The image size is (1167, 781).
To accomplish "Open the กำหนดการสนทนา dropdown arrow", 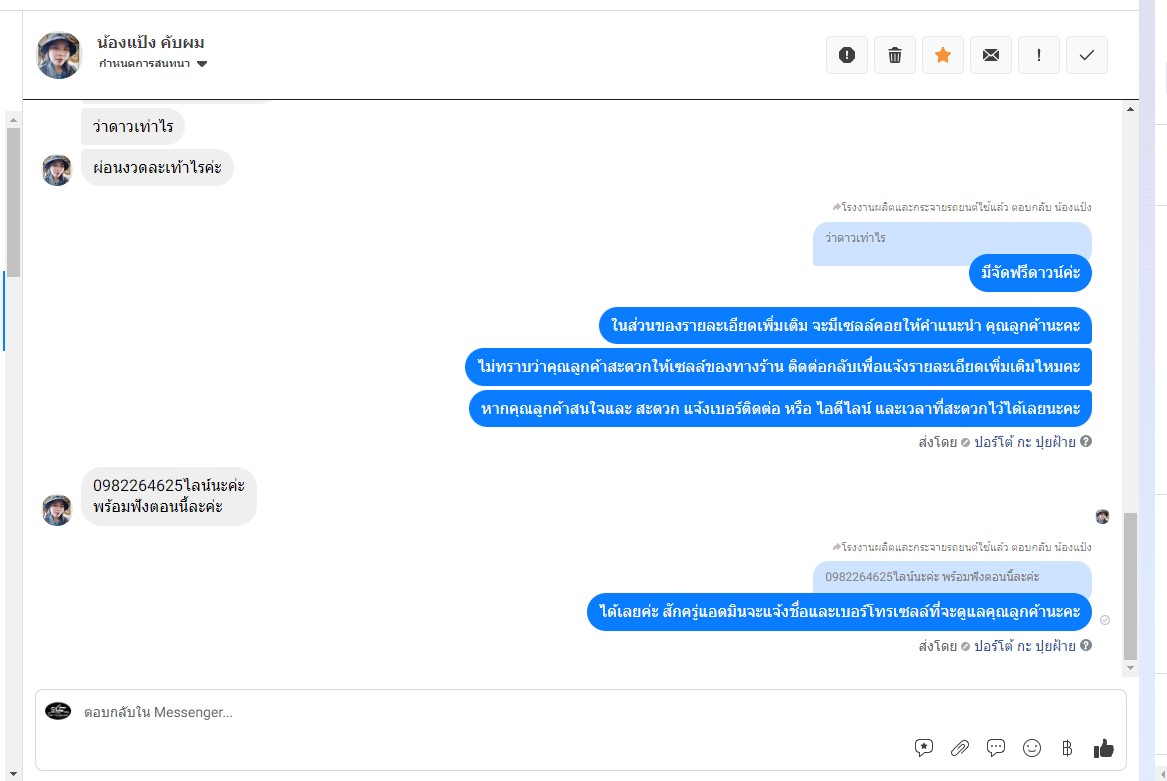I will 202,64.
